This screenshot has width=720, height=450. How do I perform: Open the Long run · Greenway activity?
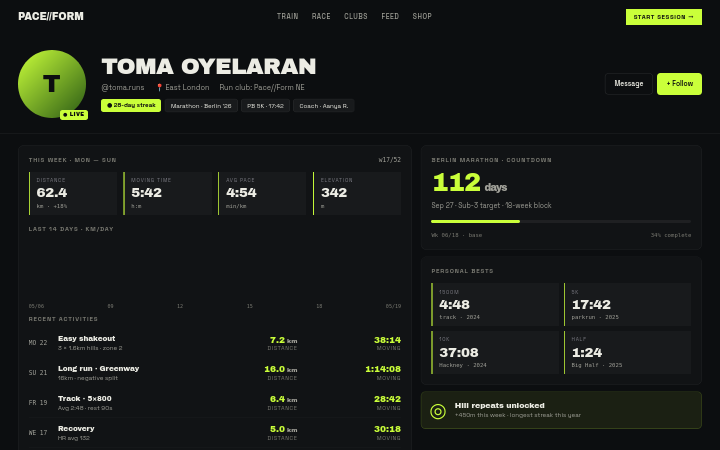[x=214, y=373]
